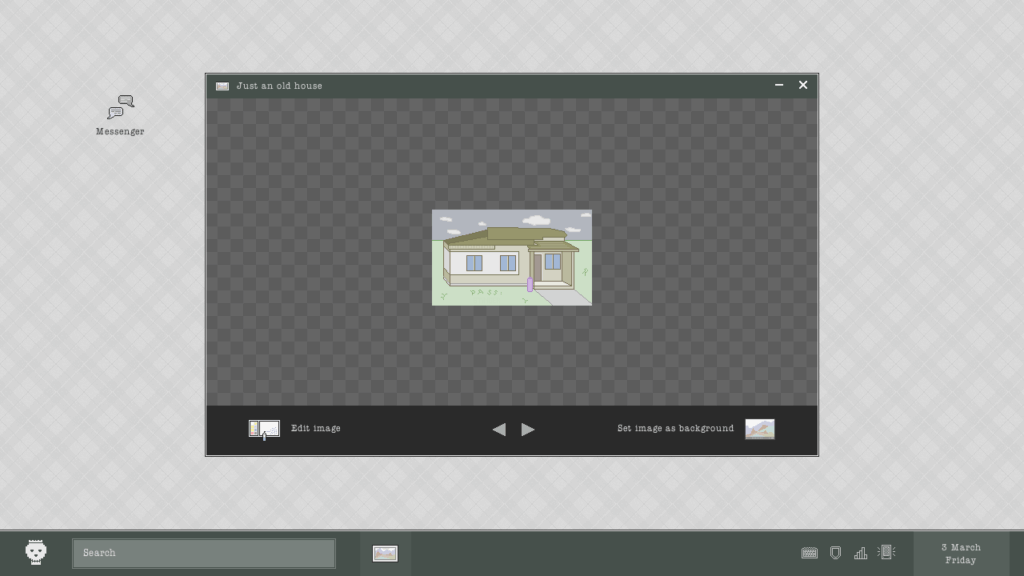This screenshot has height=576, width=1024.
Task: Open the start menu skull icon
Action: (36, 552)
